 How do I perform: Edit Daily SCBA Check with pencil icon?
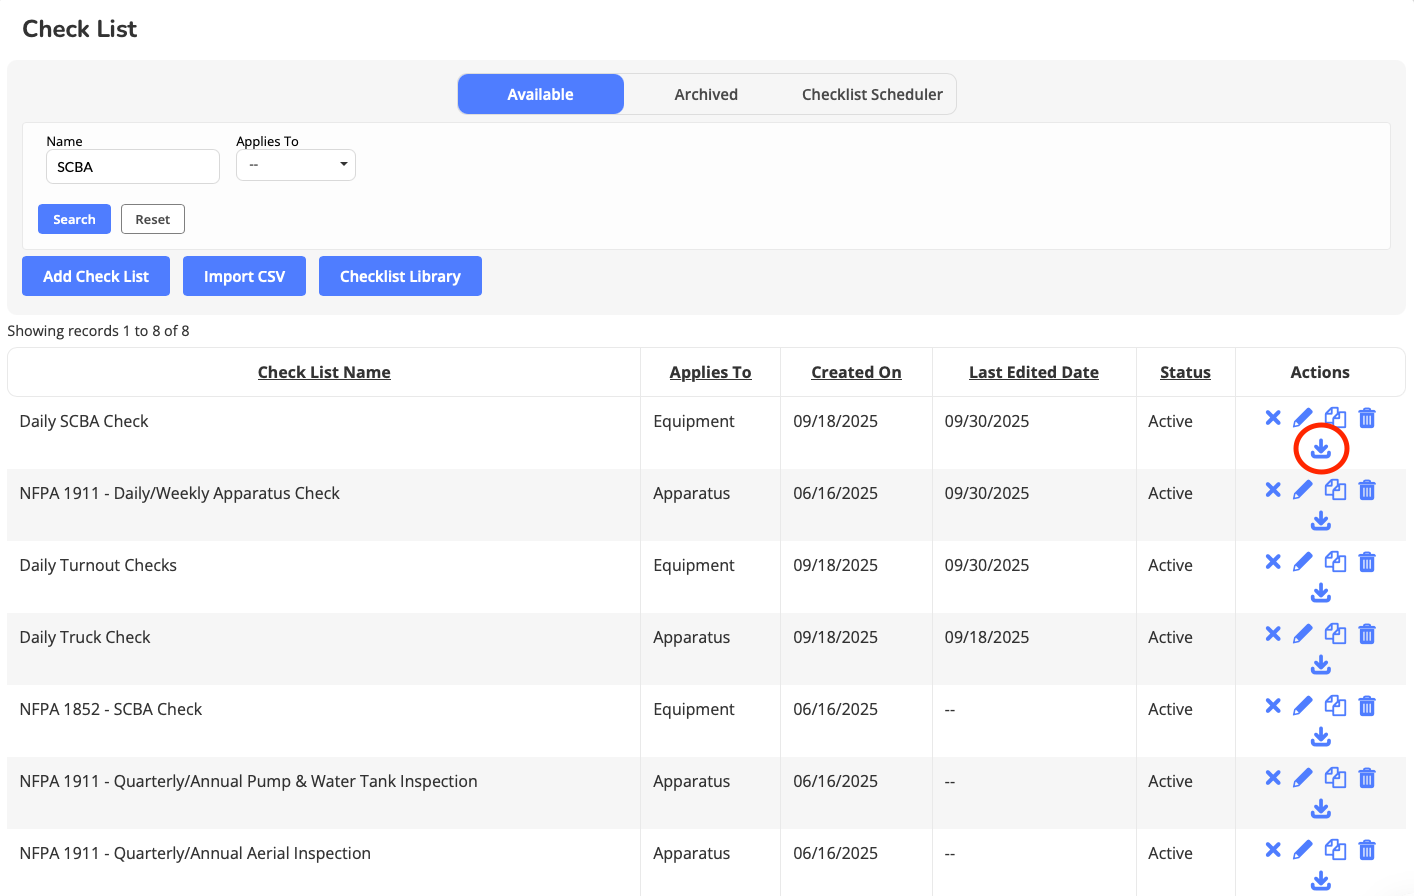click(x=1302, y=418)
